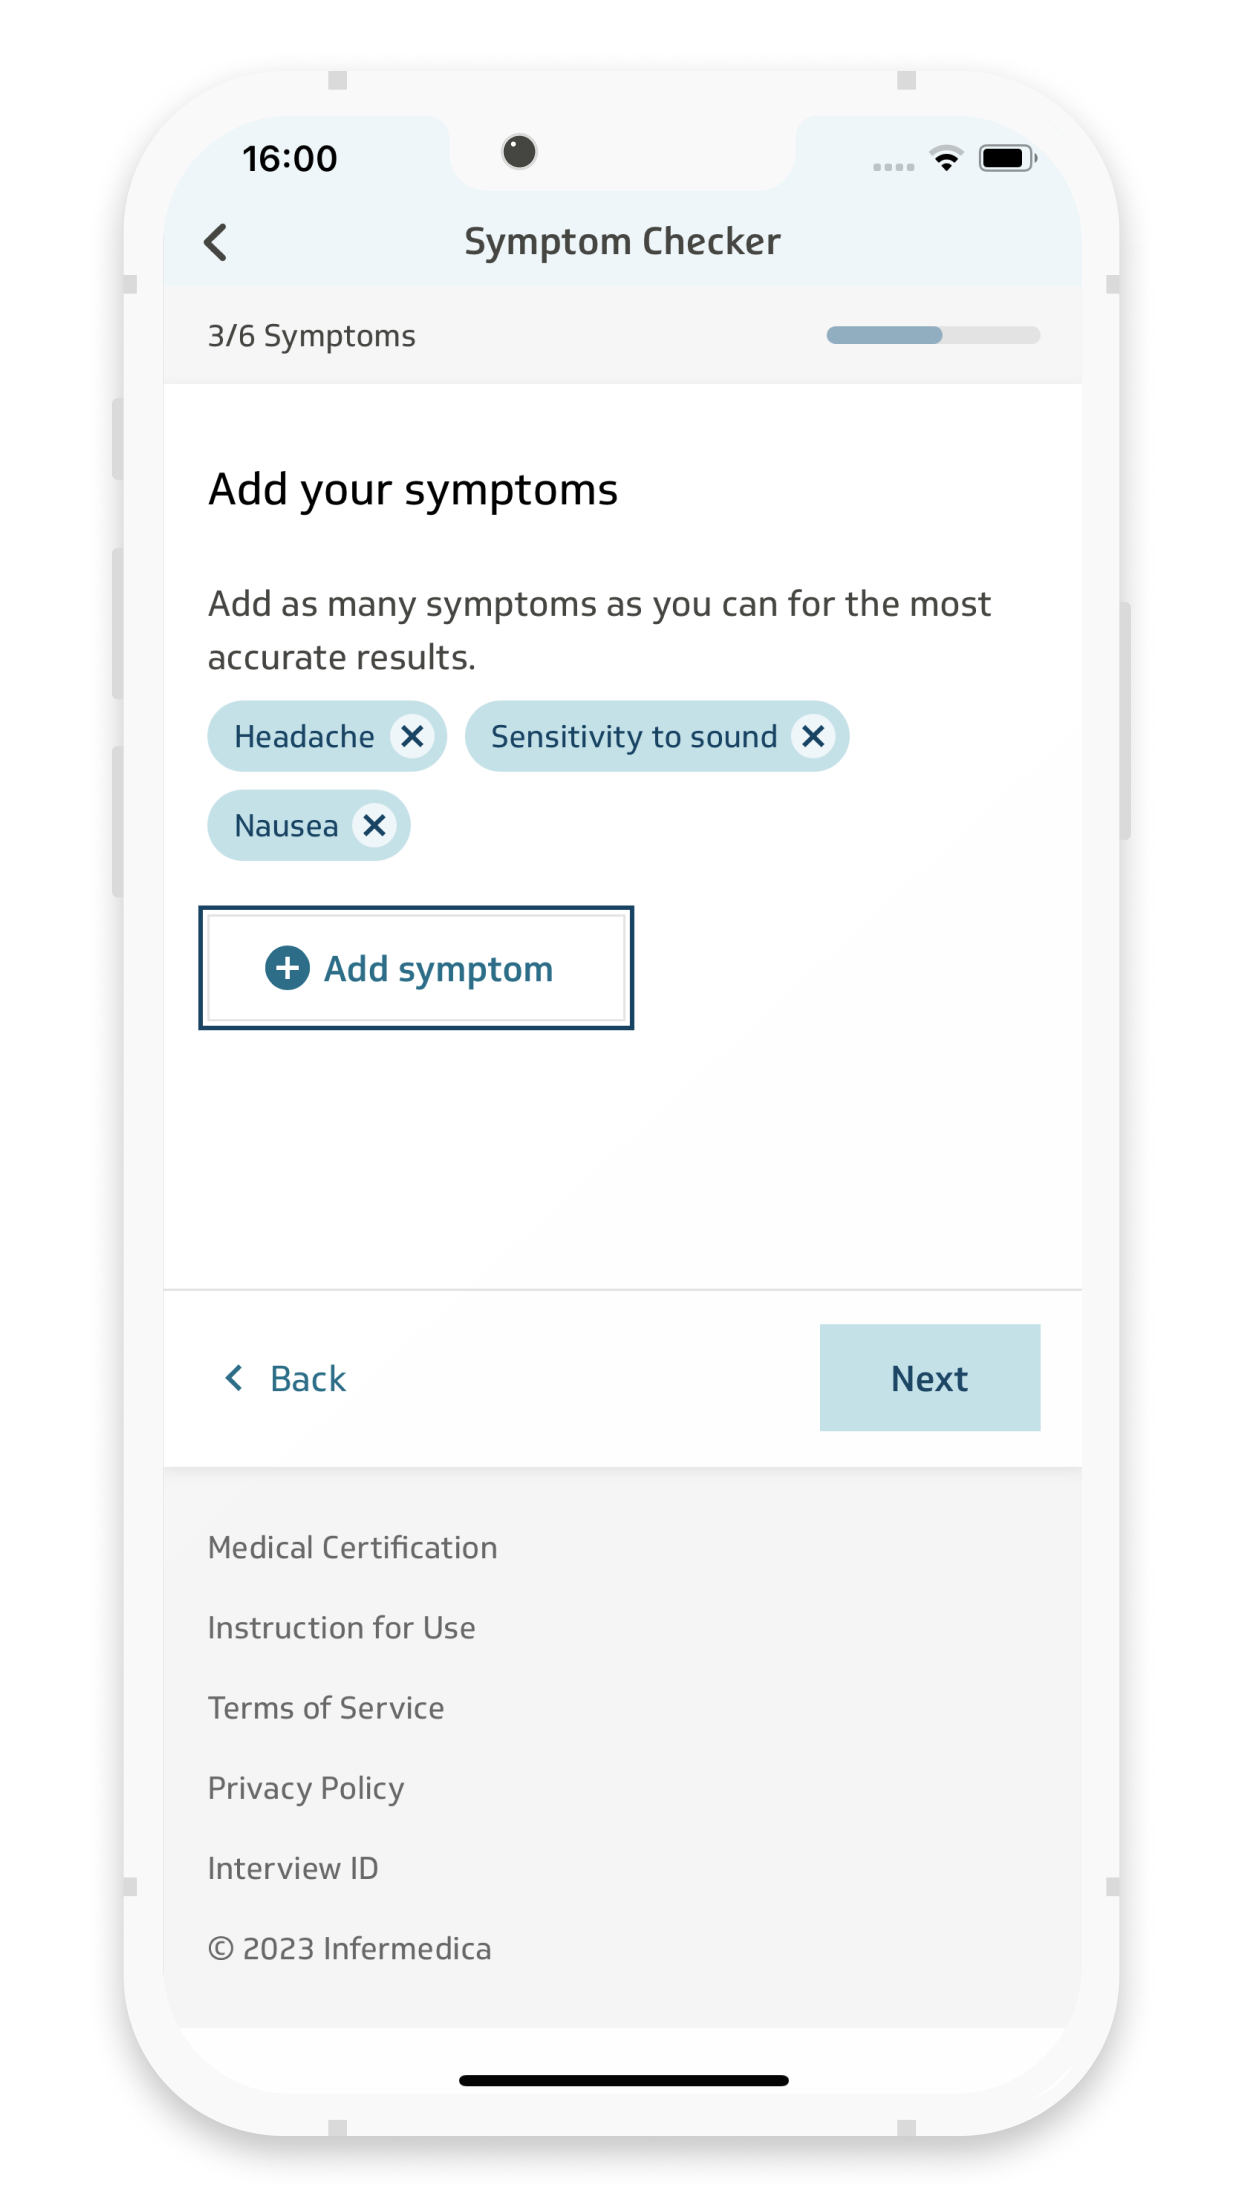Tap the chevron beside Back
Image resolution: width=1242 pixels, height=2208 pixels.
[235, 1378]
